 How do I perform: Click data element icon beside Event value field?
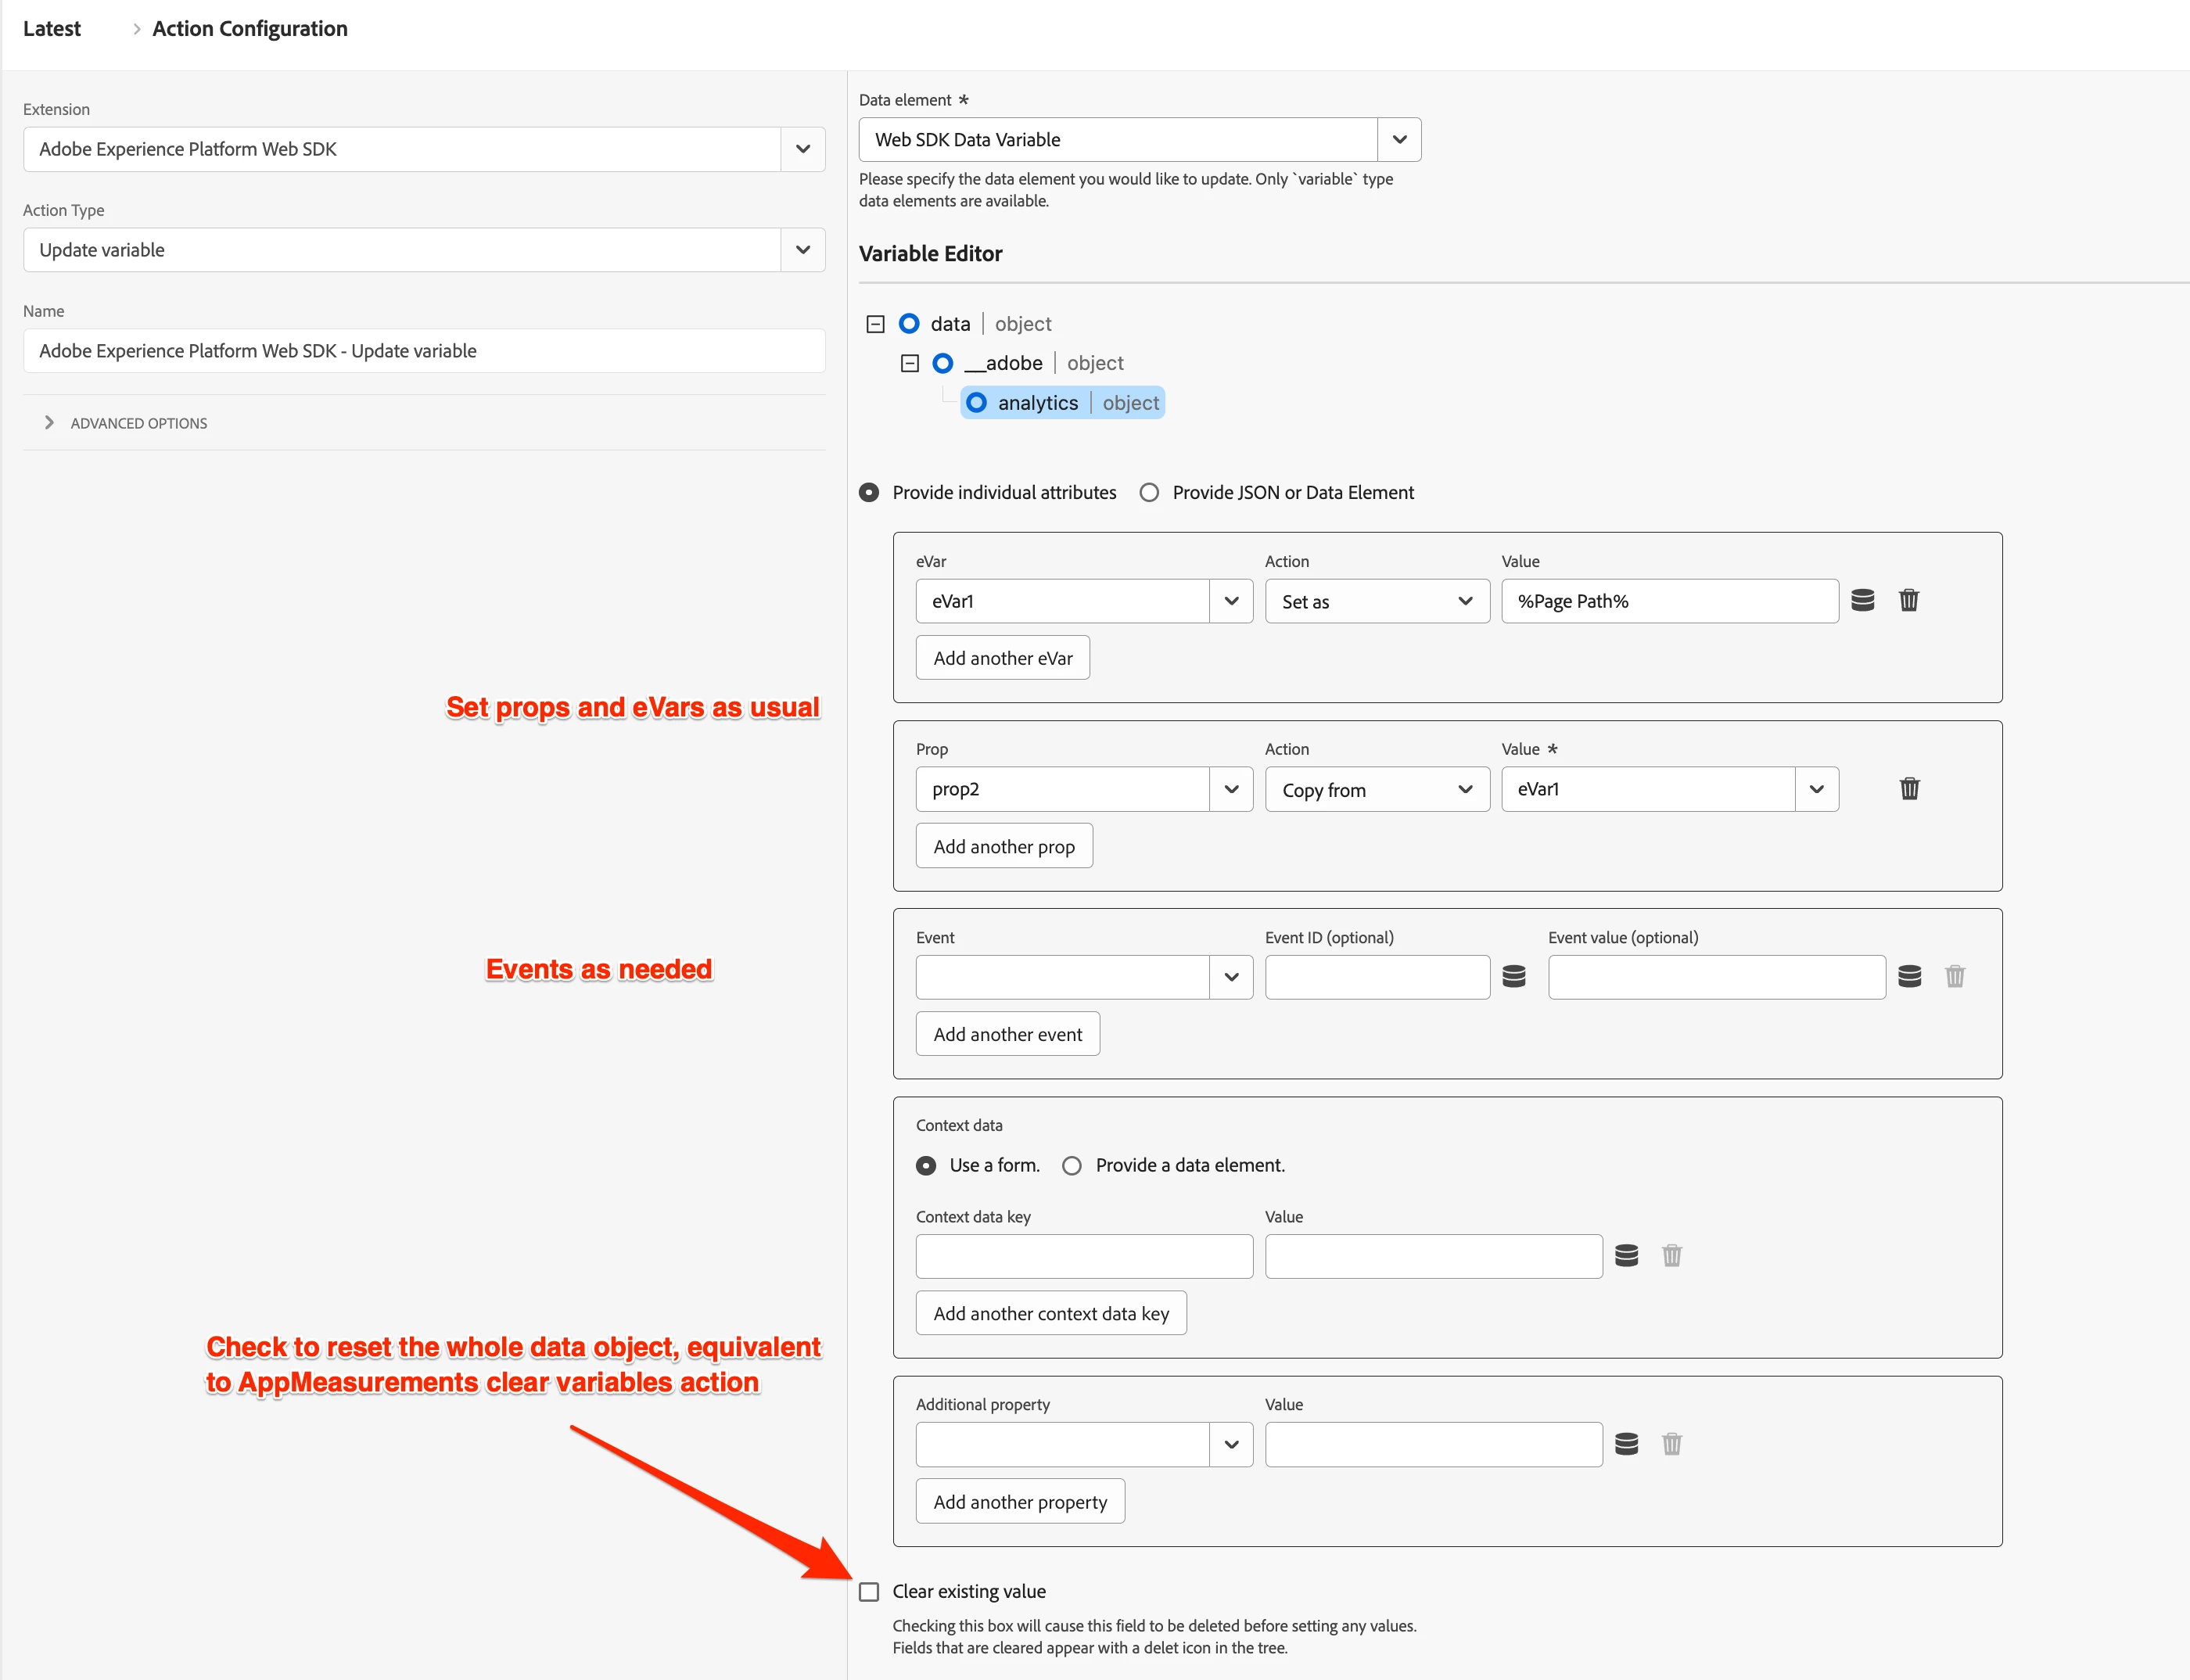(1909, 977)
